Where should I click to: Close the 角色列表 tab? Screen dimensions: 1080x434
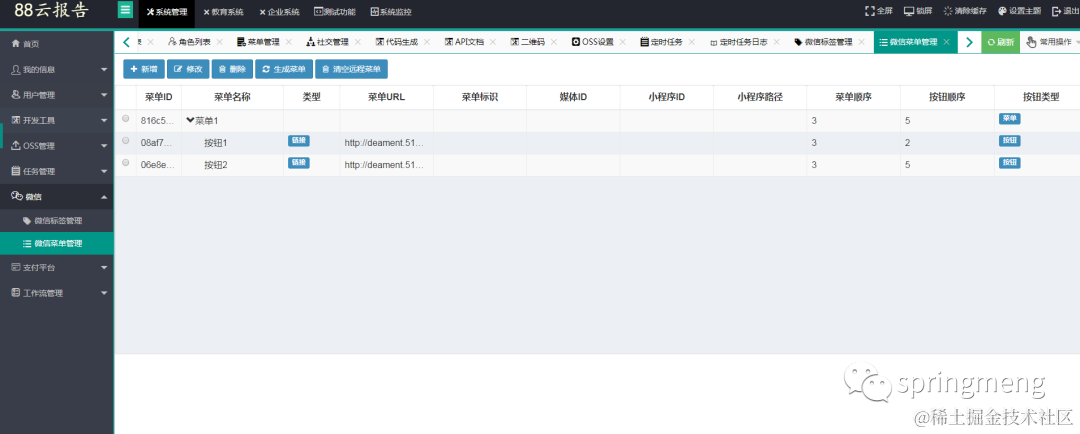[x=220, y=42]
